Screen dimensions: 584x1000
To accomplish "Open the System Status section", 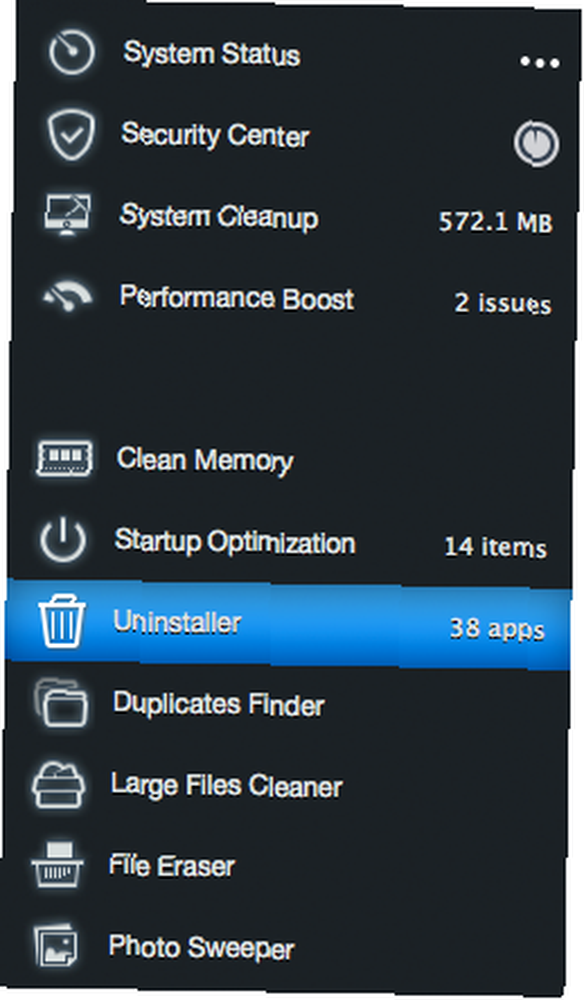I will [x=212, y=54].
